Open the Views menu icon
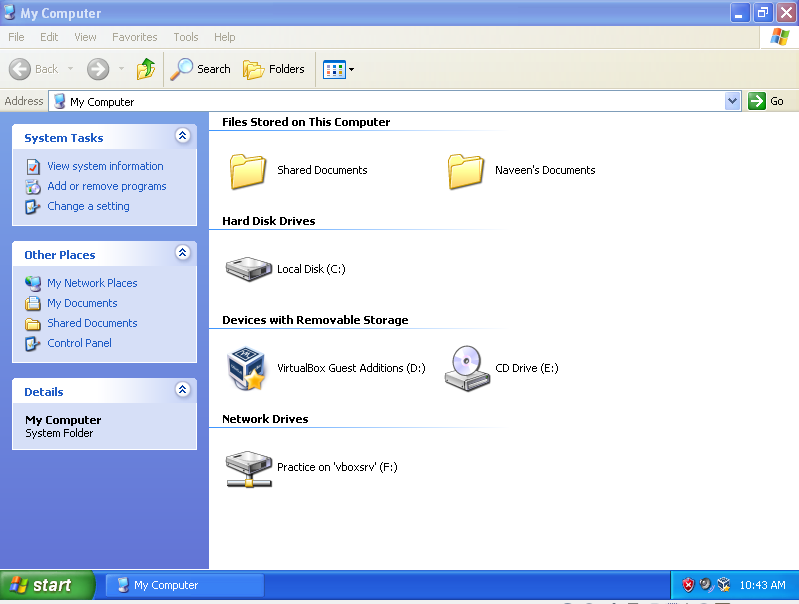799x604 pixels. (x=334, y=69)
